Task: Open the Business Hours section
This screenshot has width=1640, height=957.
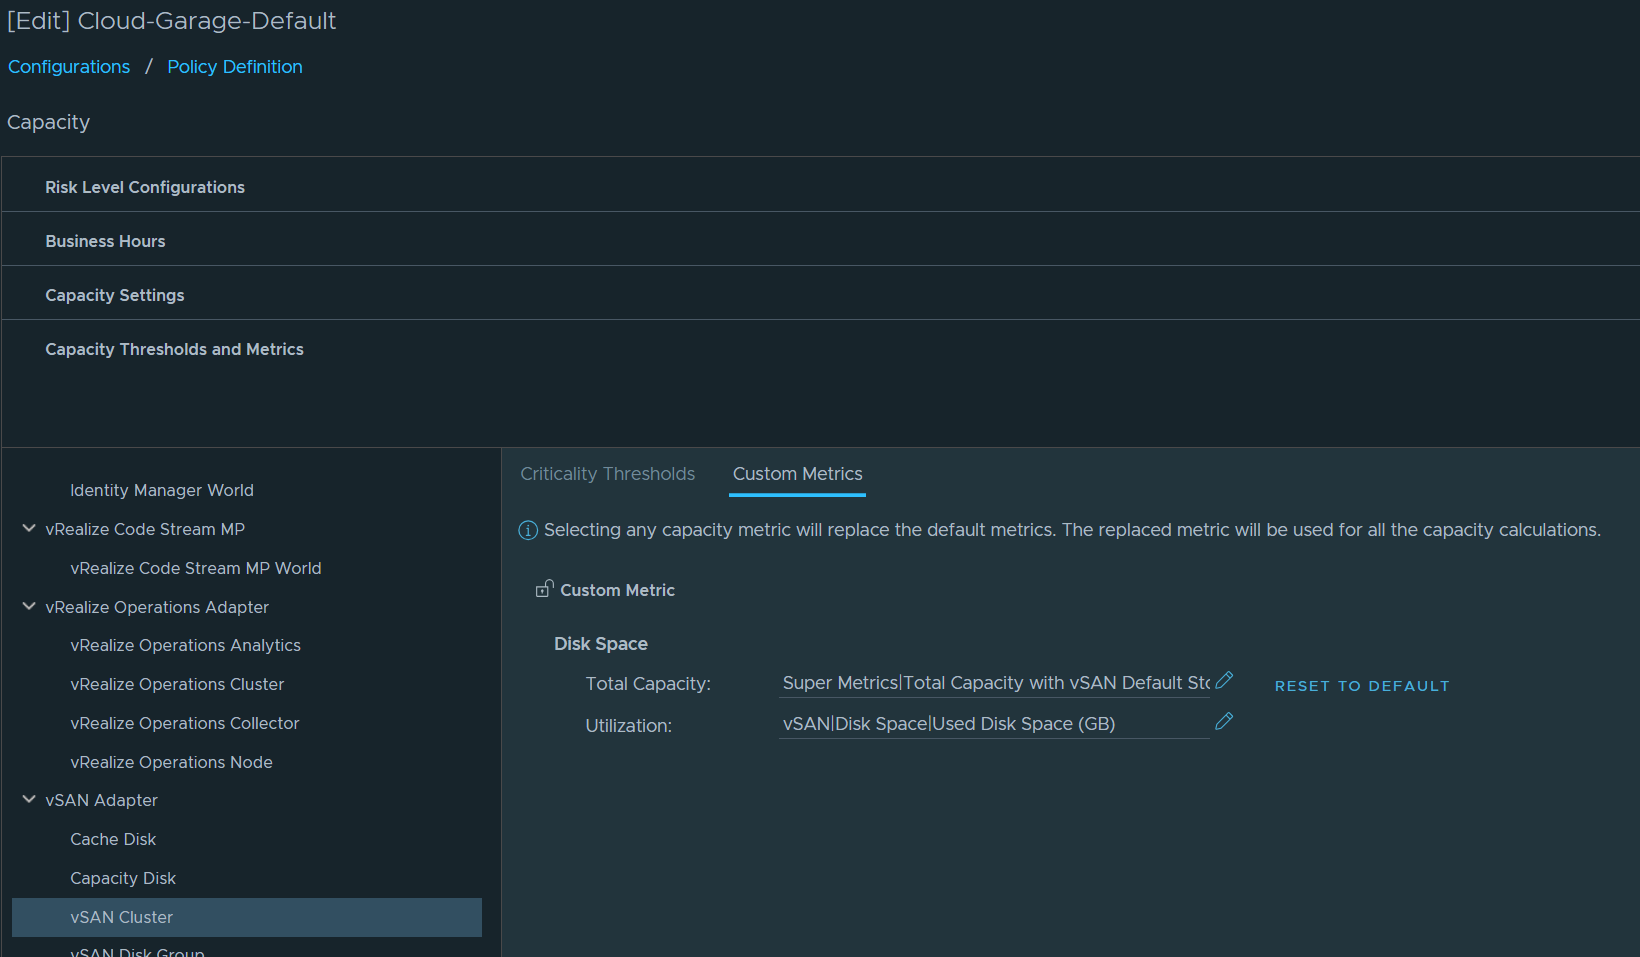Action: pyautogui.click(x=105, y=241)
